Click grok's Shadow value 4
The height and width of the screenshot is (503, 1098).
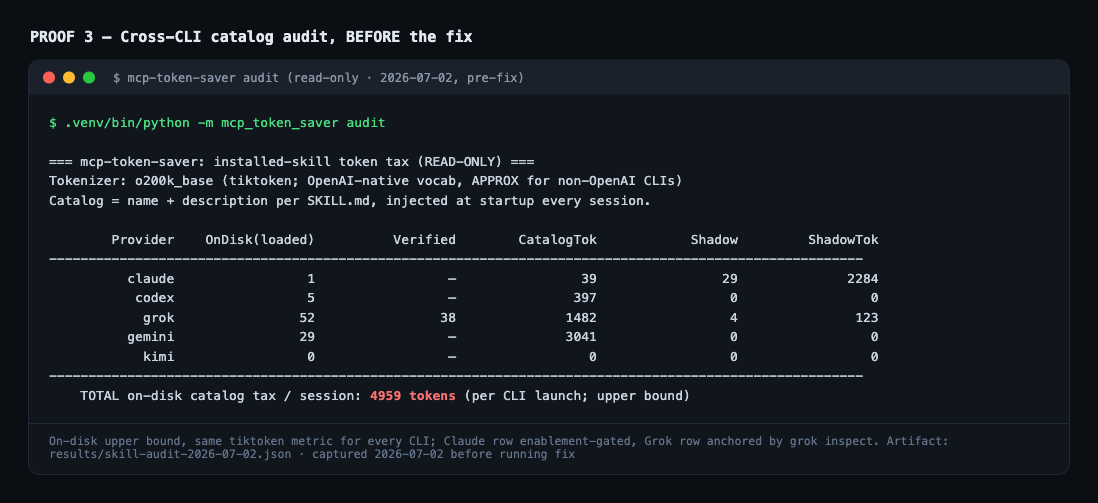click(x=734, y=317)
